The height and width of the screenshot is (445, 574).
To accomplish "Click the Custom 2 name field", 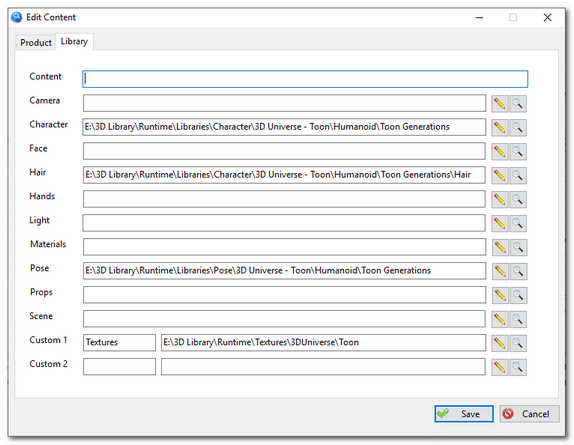I will click(119, 367).
